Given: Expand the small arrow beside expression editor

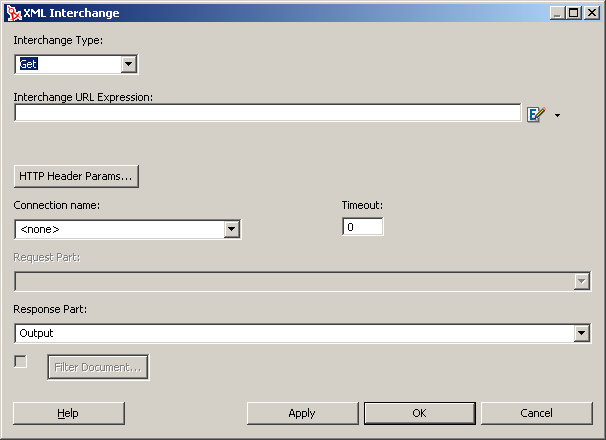Looking at the screenshot, I should [x=557, y=115].
